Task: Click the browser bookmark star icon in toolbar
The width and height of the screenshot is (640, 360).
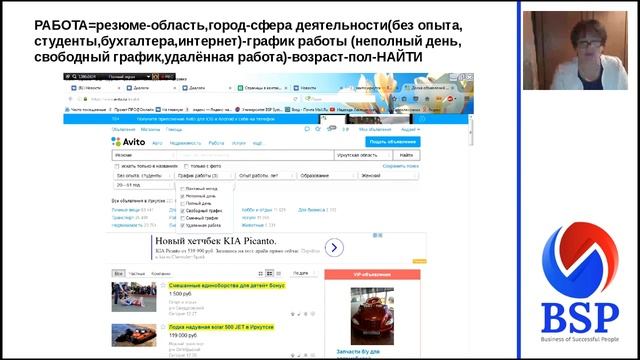Action: tap(394, 99)
